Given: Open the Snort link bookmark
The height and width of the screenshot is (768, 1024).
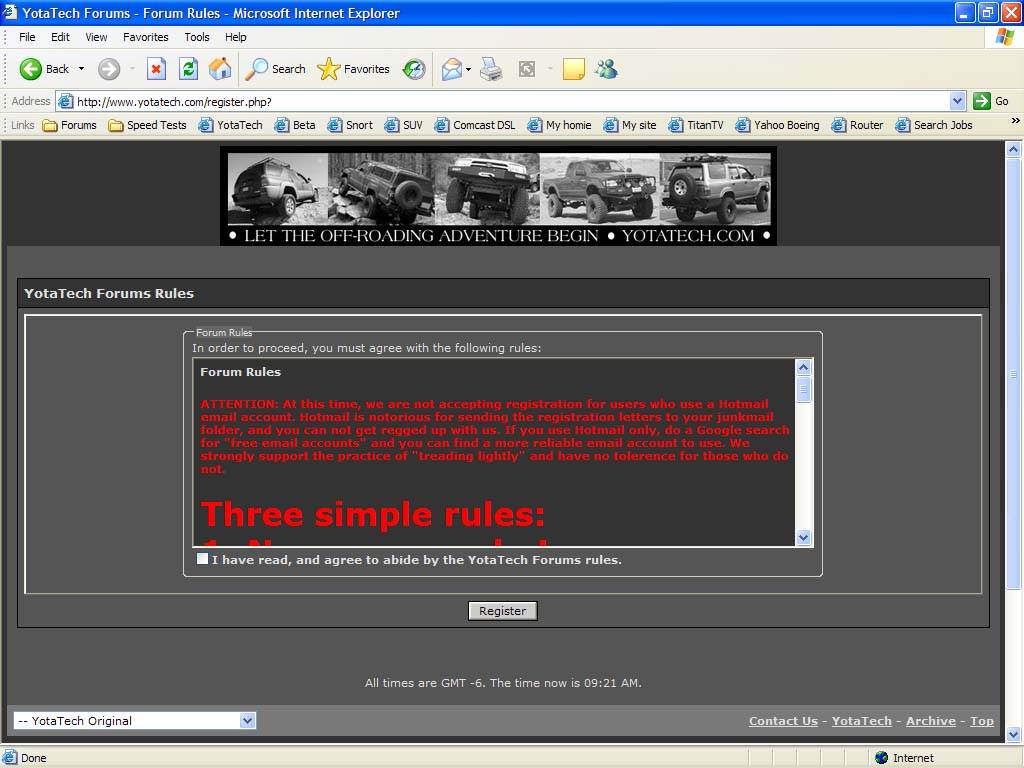Looking at the screenshot, I should 350,125.
